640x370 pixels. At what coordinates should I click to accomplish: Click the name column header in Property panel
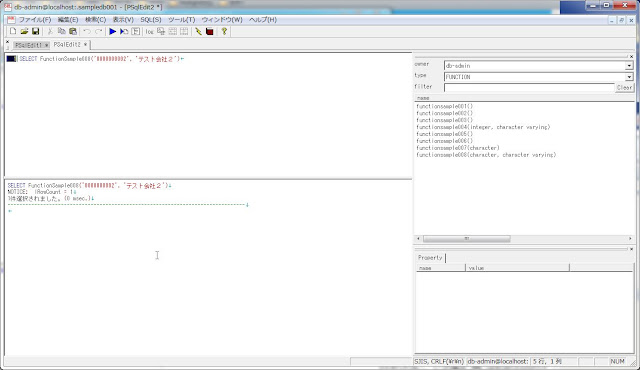(x=441, y=268)
